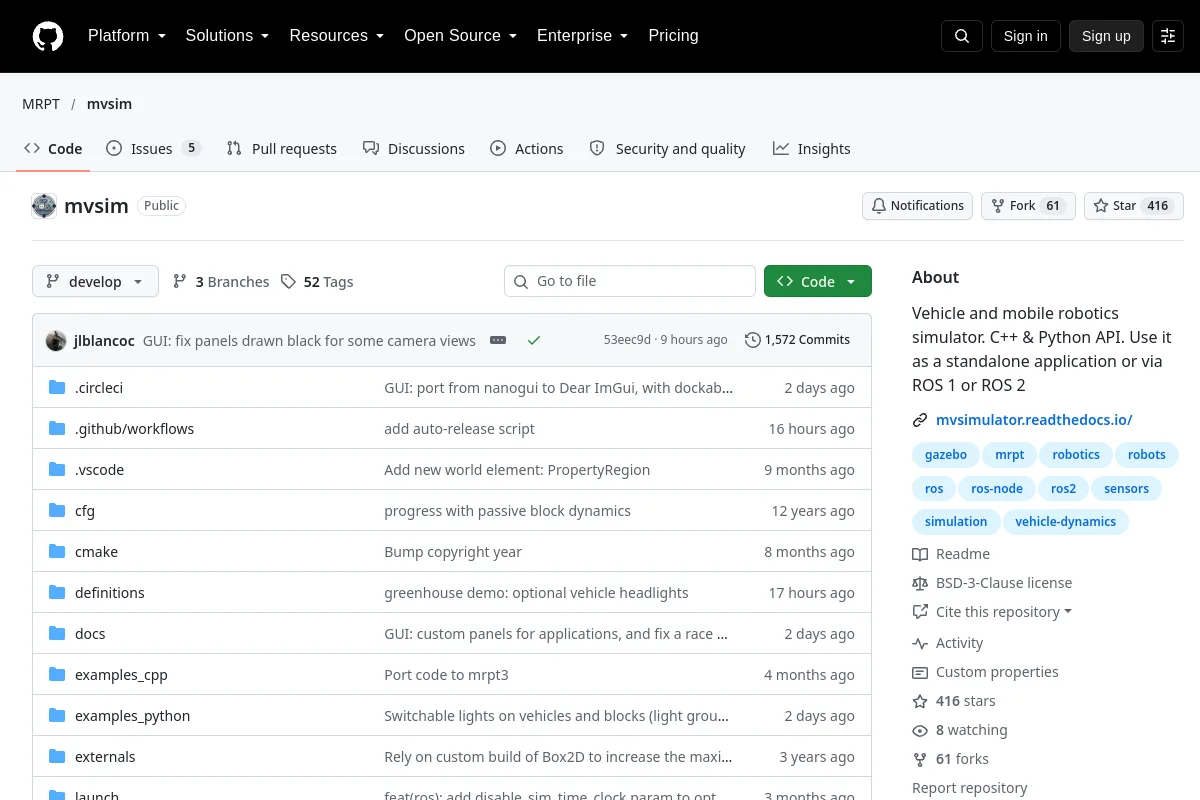This screenshot has width=1200, height=800.
Task: Open the MRPT owner breadcrumb link
Action: (x=41, y=104)
